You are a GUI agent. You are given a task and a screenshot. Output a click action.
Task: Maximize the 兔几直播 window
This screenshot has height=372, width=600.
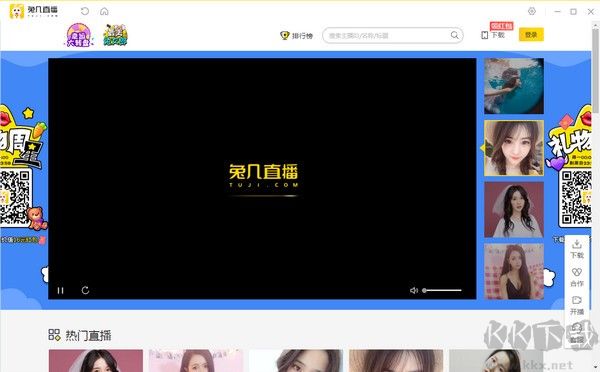(x=573, y=11)
